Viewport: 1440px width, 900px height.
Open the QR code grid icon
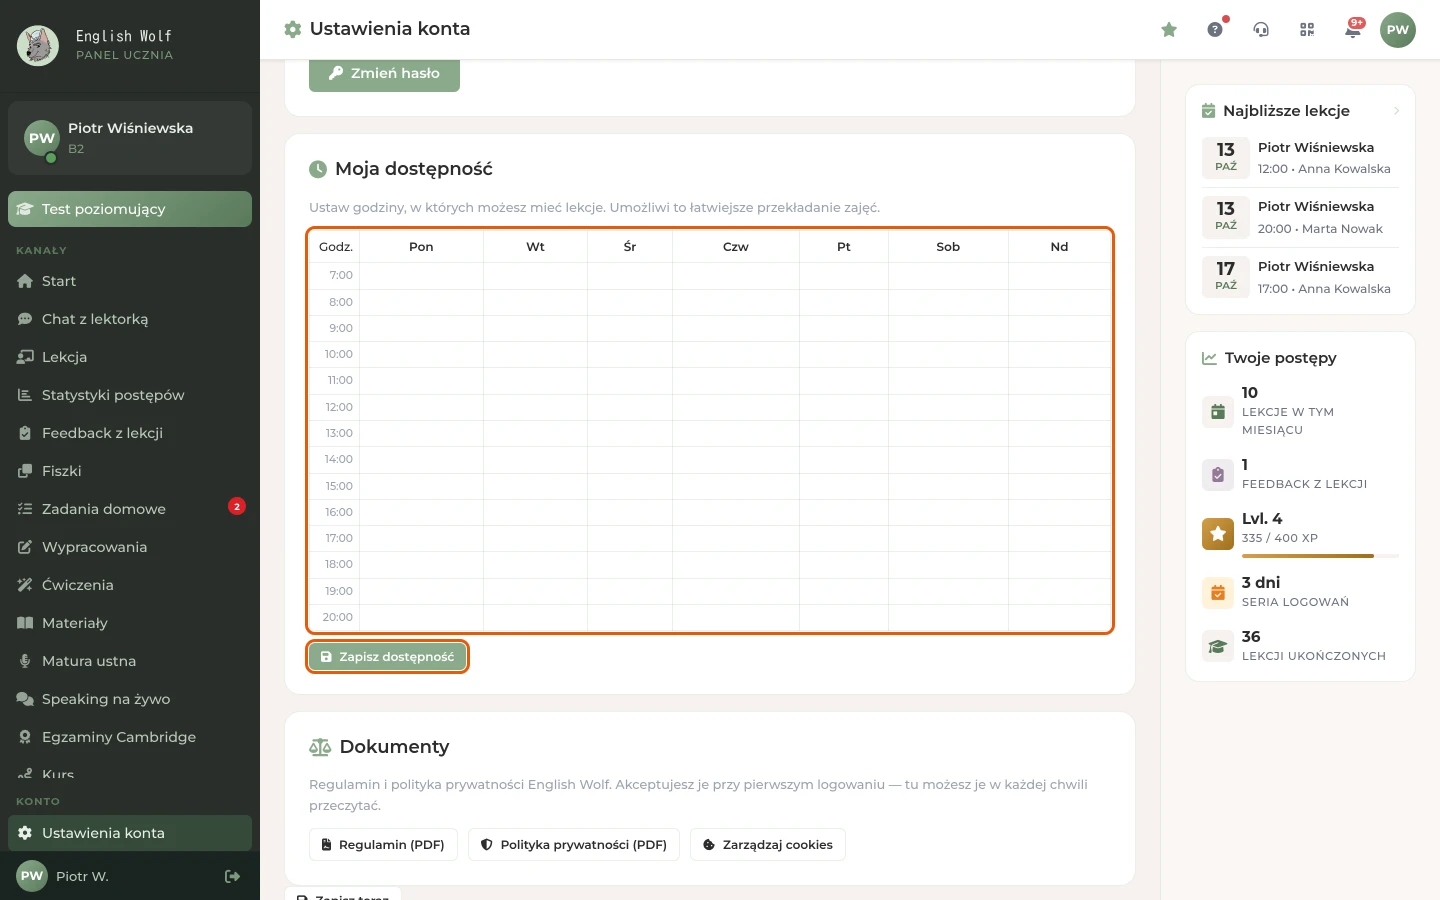pyautogui.click(x=1307, y=30)
